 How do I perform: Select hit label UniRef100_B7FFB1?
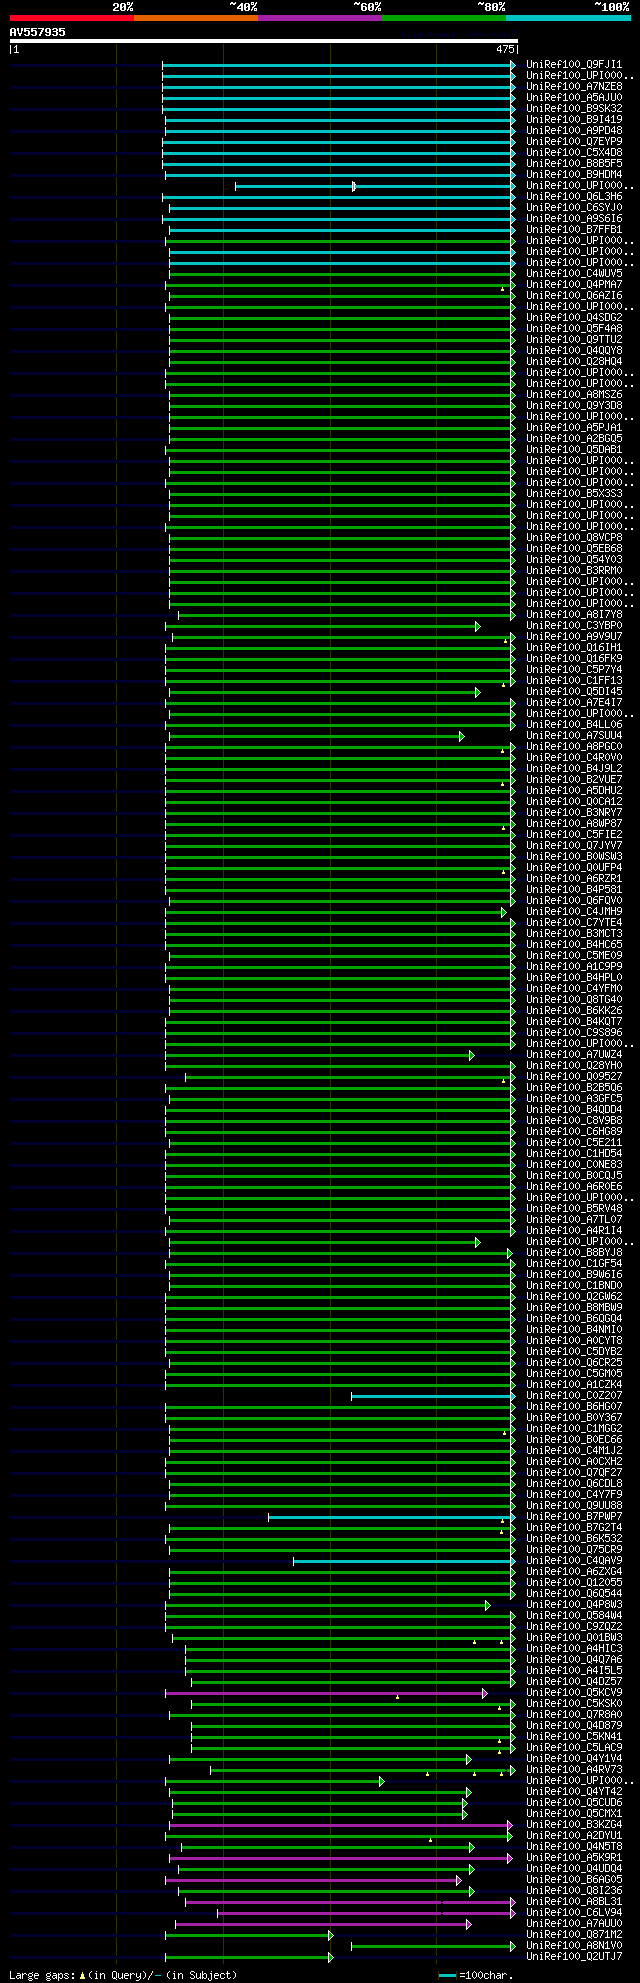pyautogui.click(x=574, y=230)
